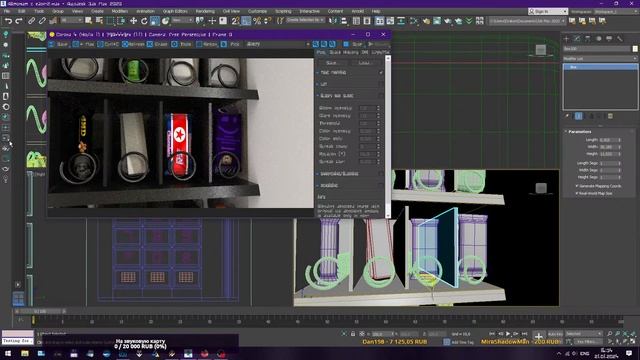Open the selection filter dropdown
The height and width of the screenshot is (360, 640).
click(71, 21)
